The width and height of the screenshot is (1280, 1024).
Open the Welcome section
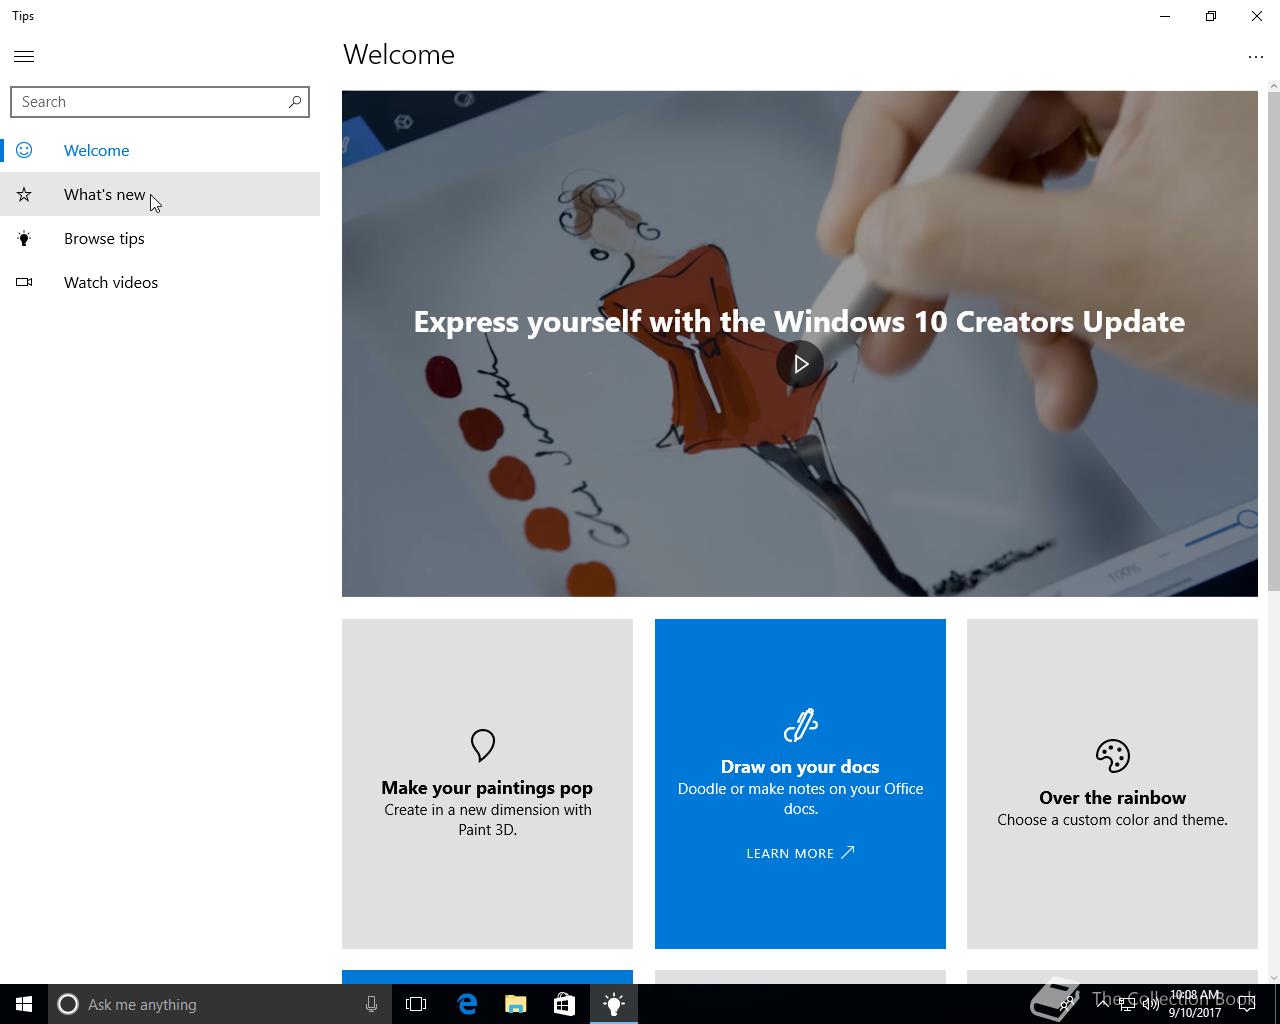[x=160, y=150]
